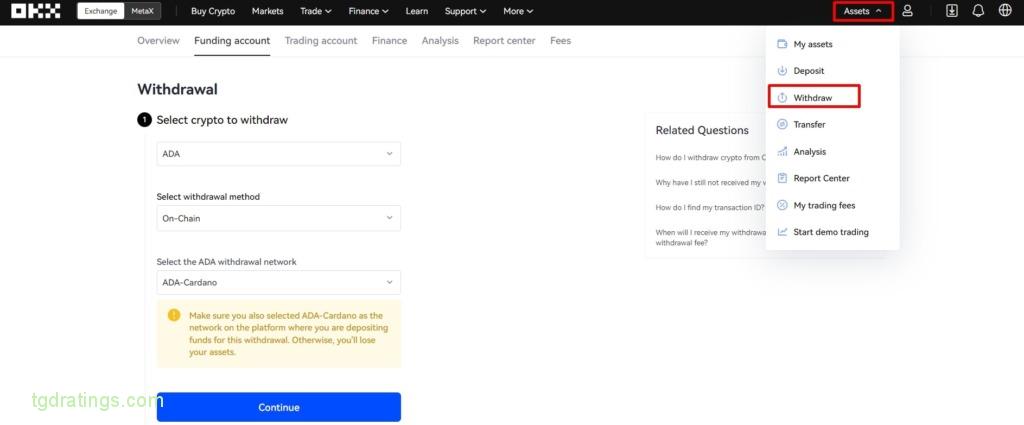Click the download app icon
The width and height of the screenshot is (1024, 425).
click(x=952, y=11)
